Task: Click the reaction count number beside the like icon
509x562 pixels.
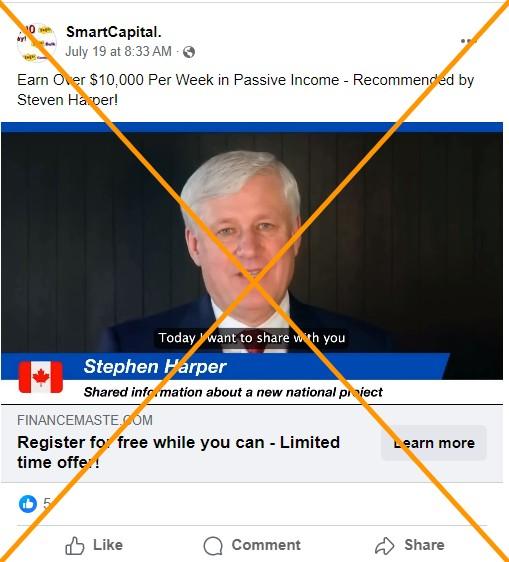Action: (47, 504)
